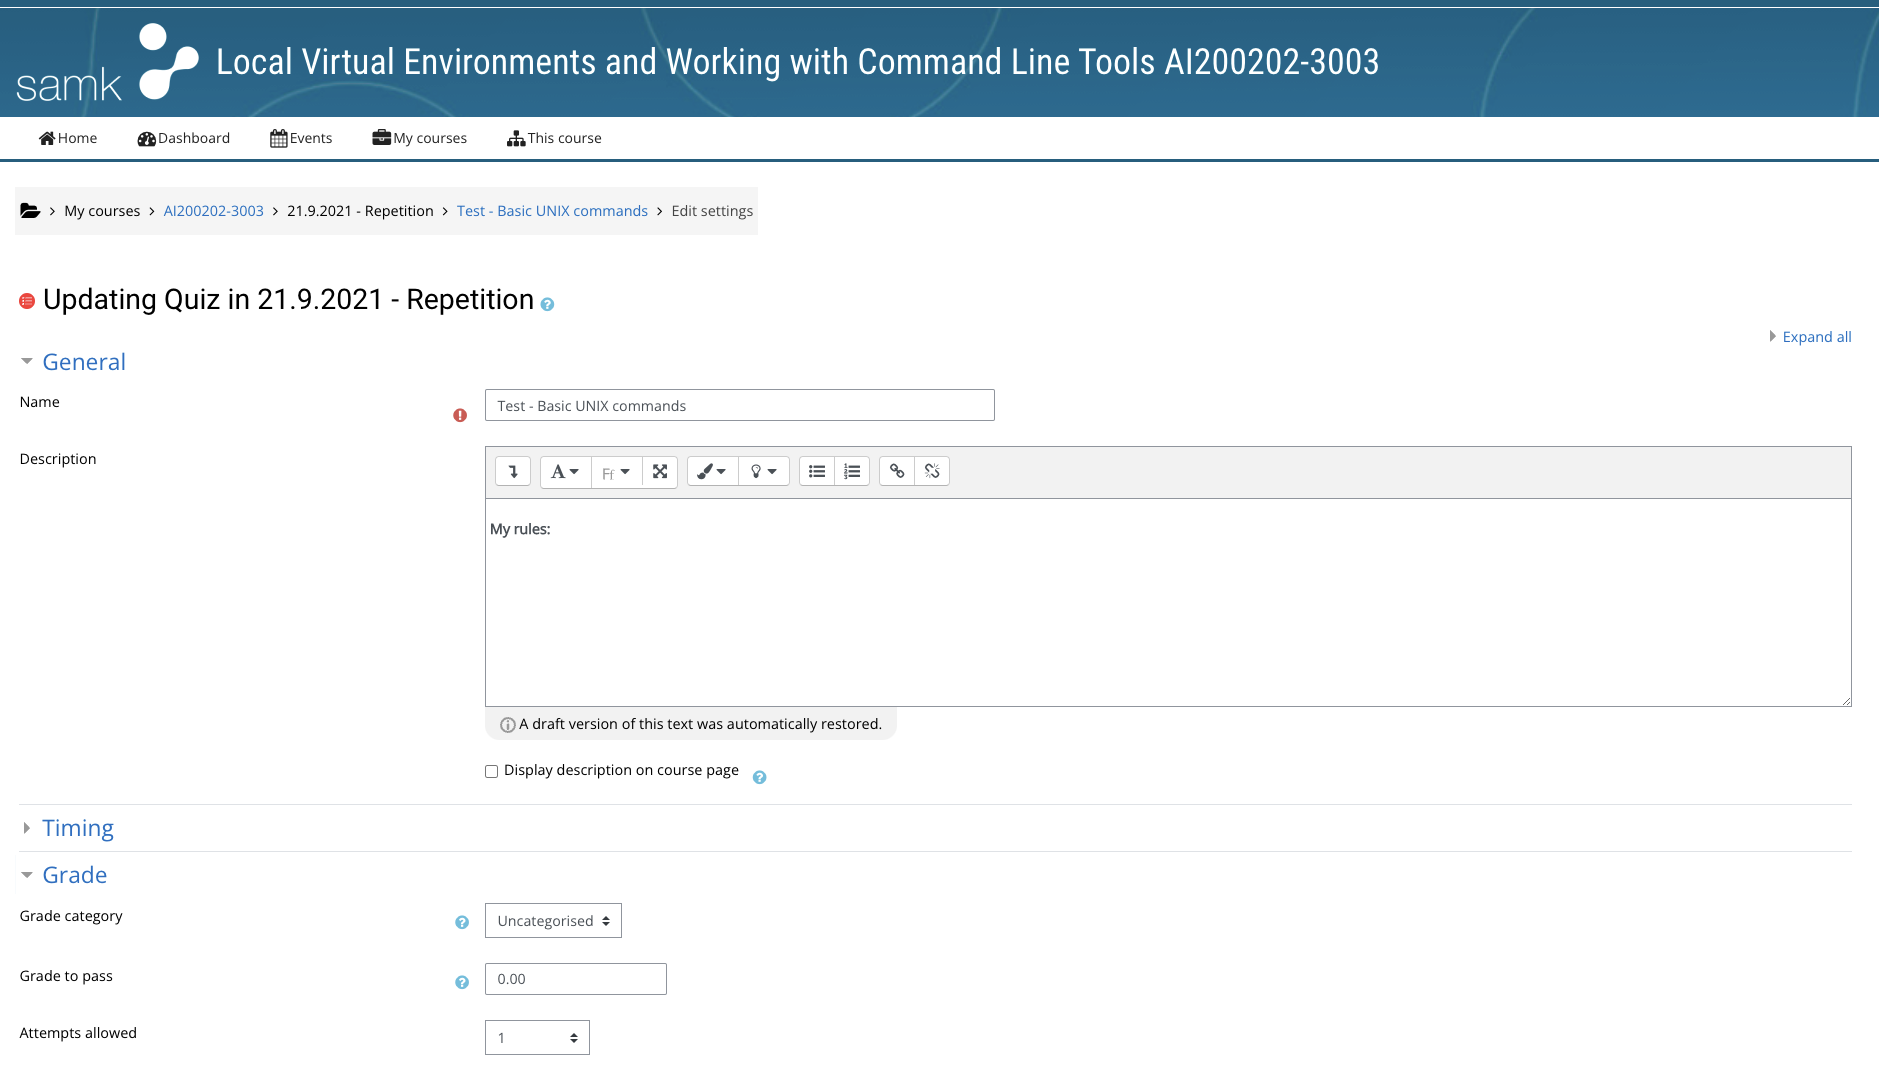Select the fullscreen editor icon

[x=659, y=471]
